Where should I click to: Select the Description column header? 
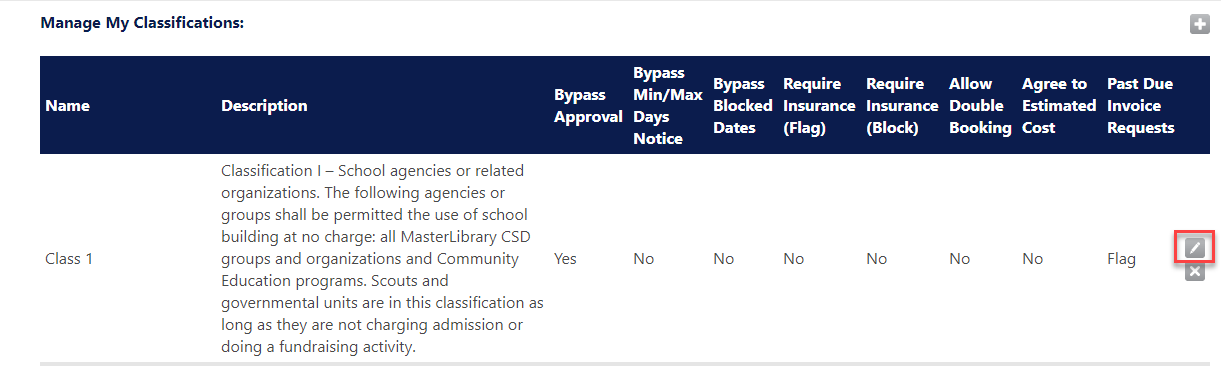[264, 106]
